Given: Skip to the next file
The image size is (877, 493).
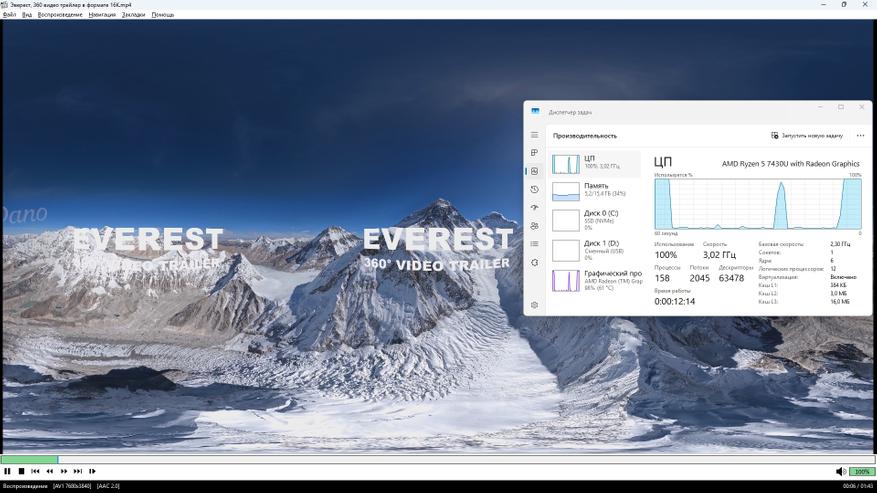Looking at the screenshot, I should coord(78,471).
